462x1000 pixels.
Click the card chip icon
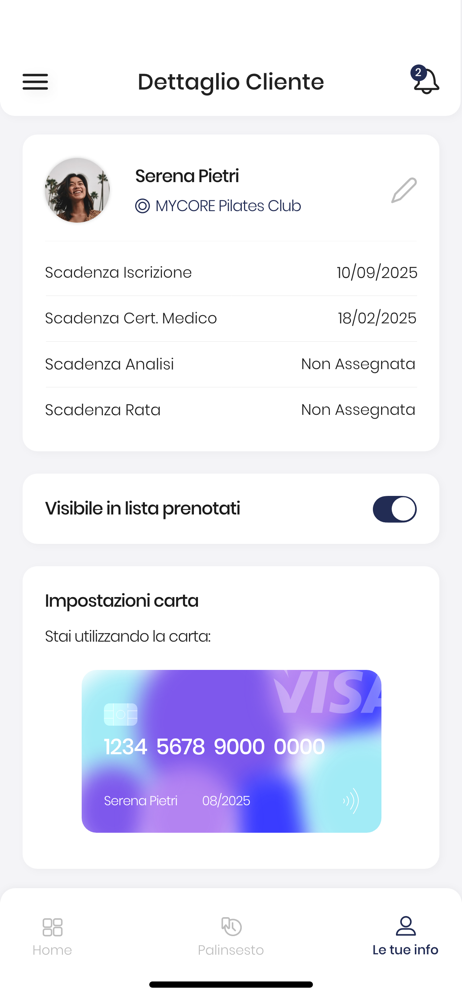coord(121,714)
